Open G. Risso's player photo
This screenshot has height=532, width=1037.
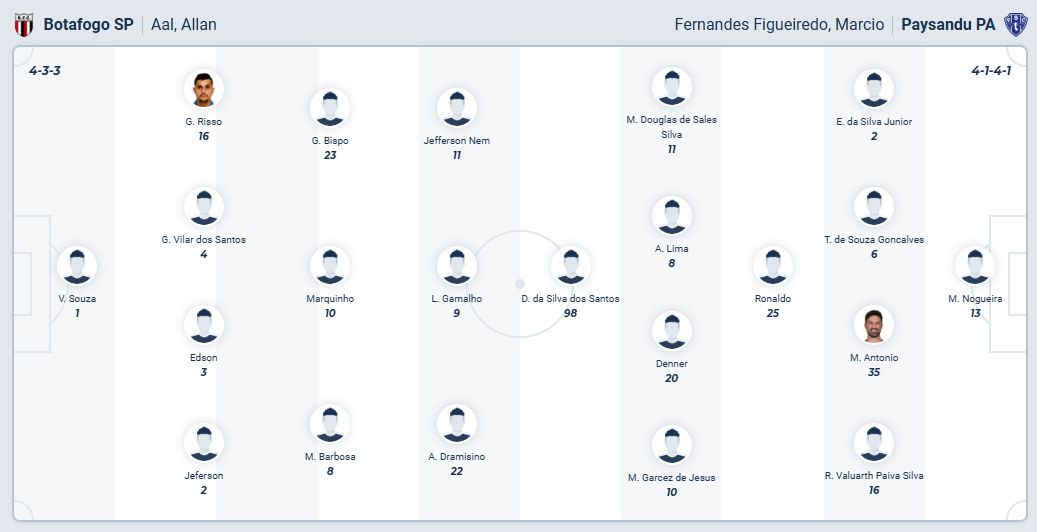click(203, 89)
